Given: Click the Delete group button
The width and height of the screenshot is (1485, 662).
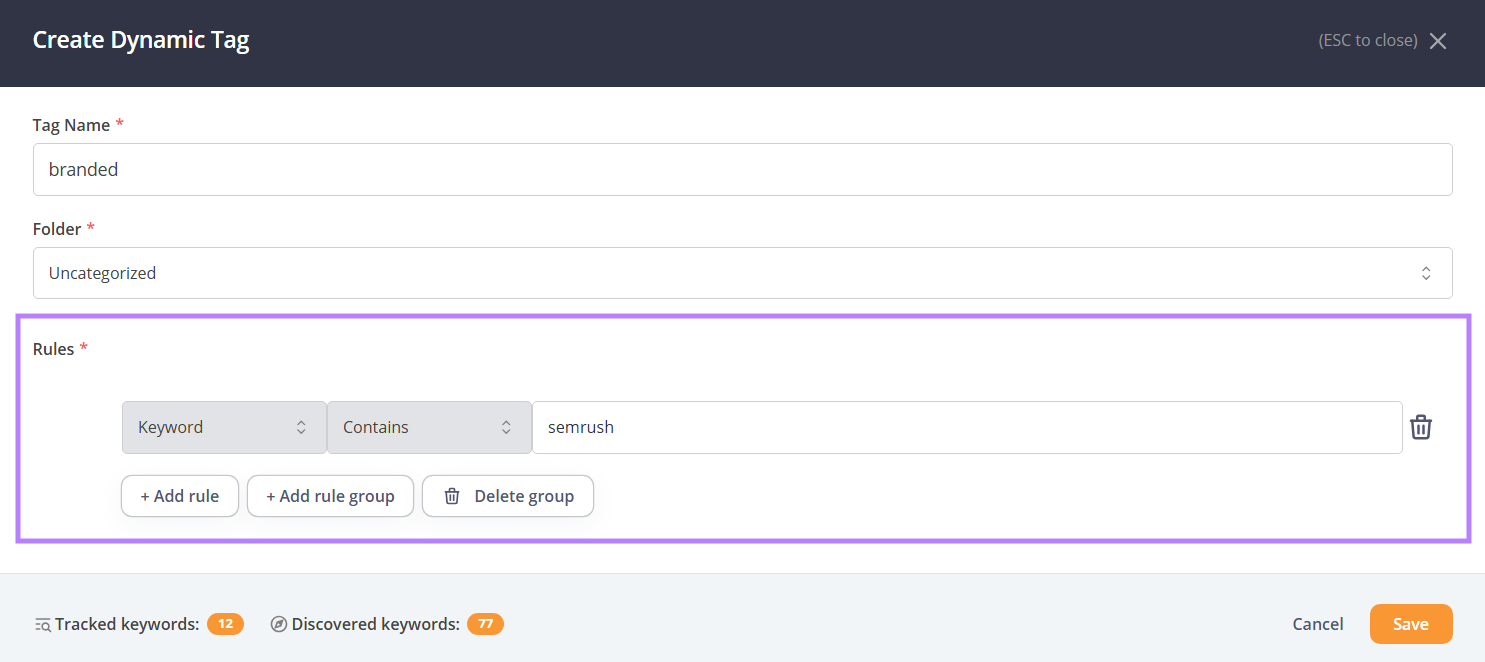Looking at the screenshot, I should (x=508, y=495).
